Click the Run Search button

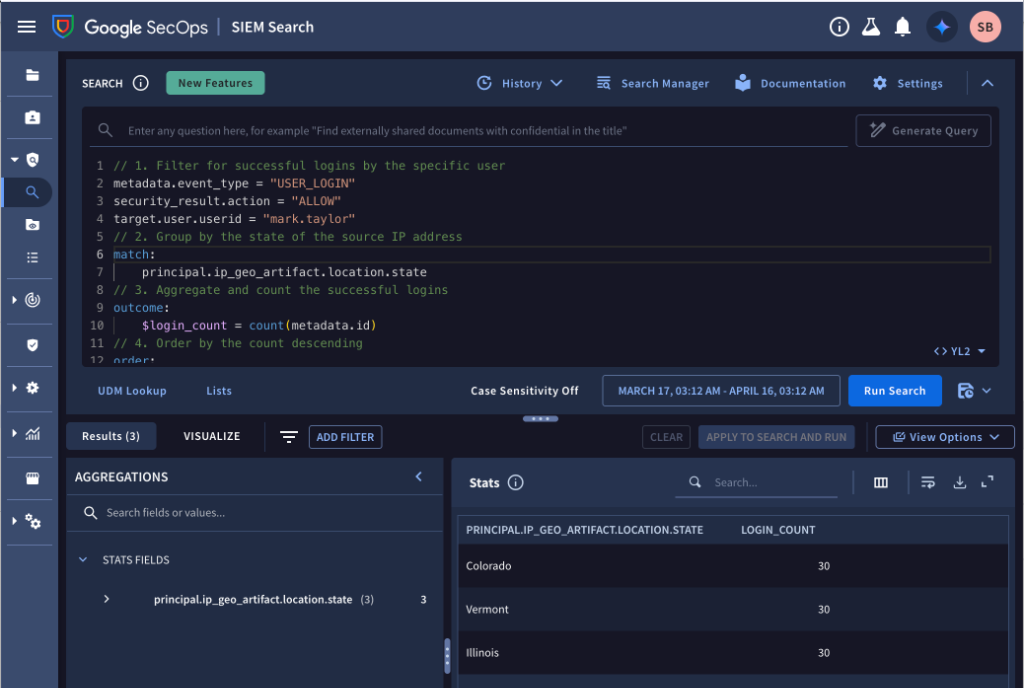(894, 391)
